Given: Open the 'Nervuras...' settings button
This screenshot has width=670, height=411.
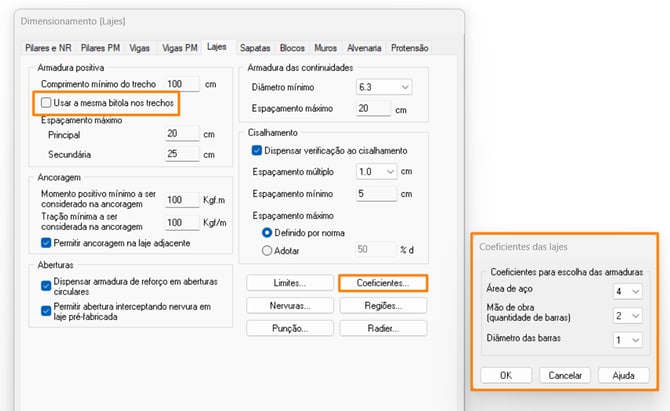Looking at the screenshot, I should [289, 305].
